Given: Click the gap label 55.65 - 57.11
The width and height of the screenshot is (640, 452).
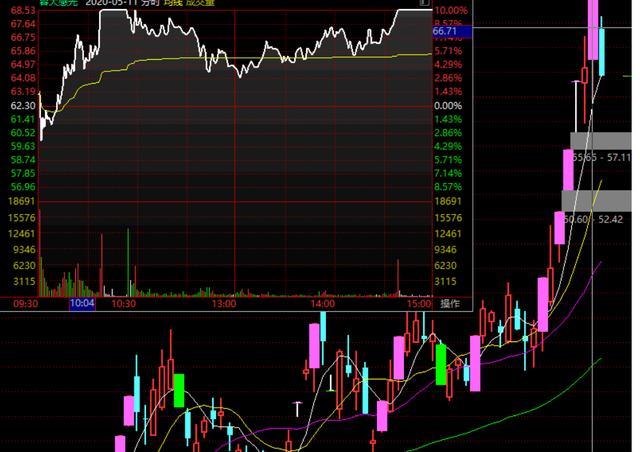Looking at the screenshot, I should (x=601, y=157).
